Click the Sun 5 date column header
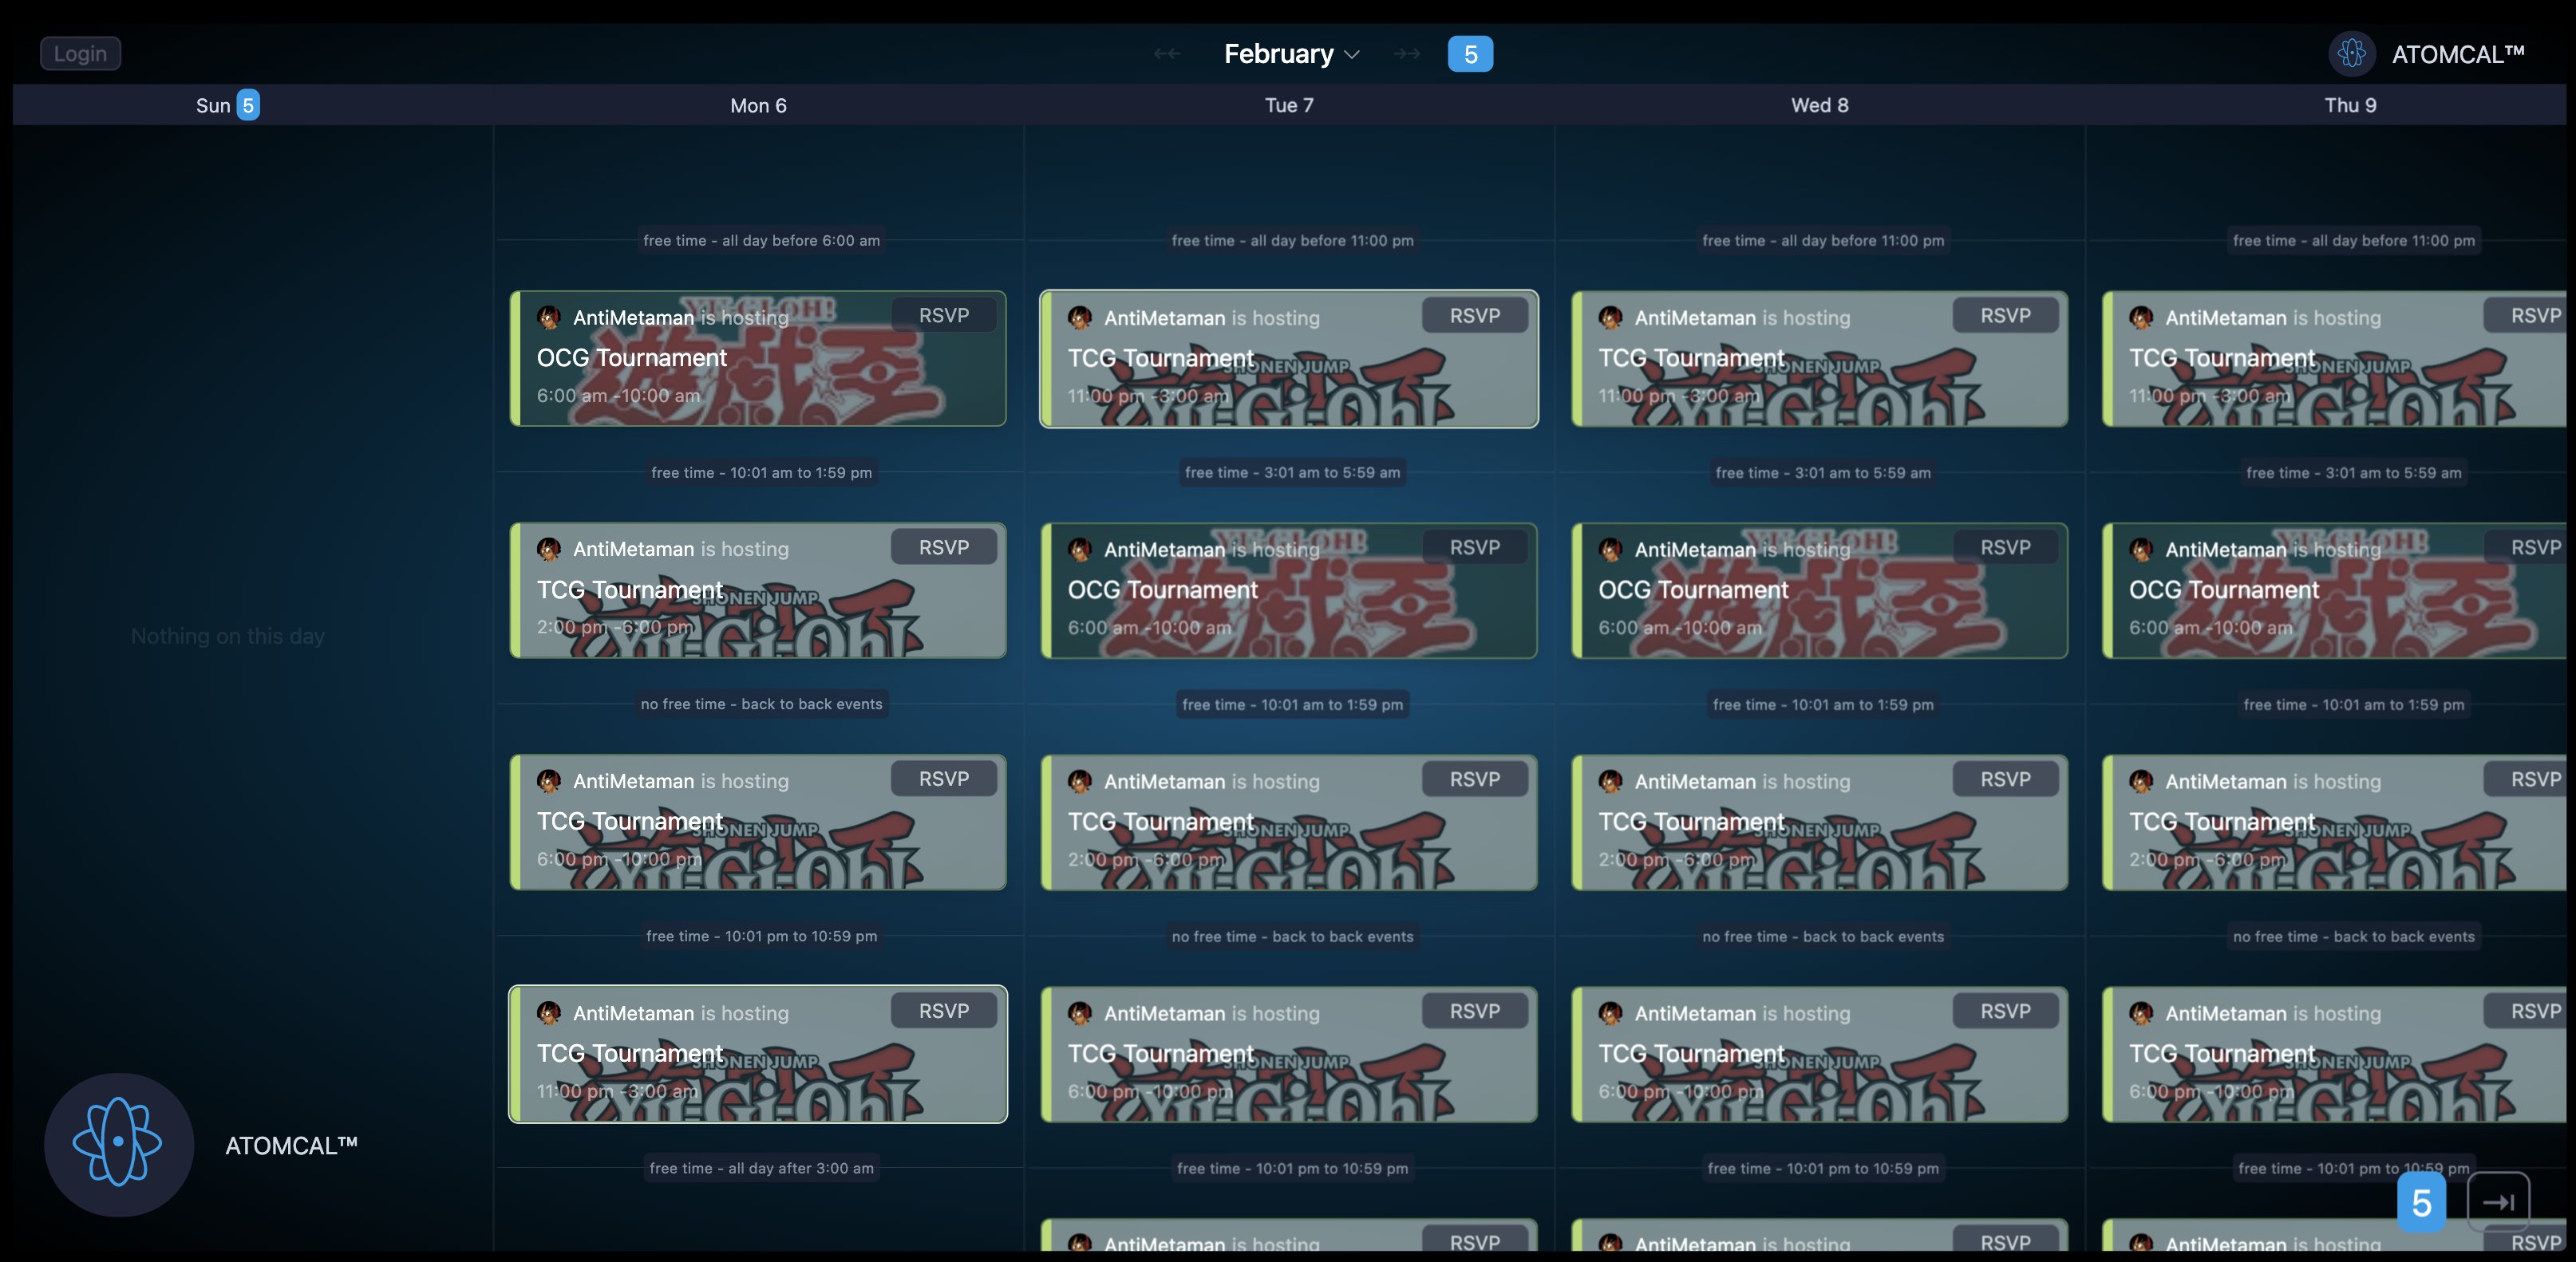 coord(225,104)
